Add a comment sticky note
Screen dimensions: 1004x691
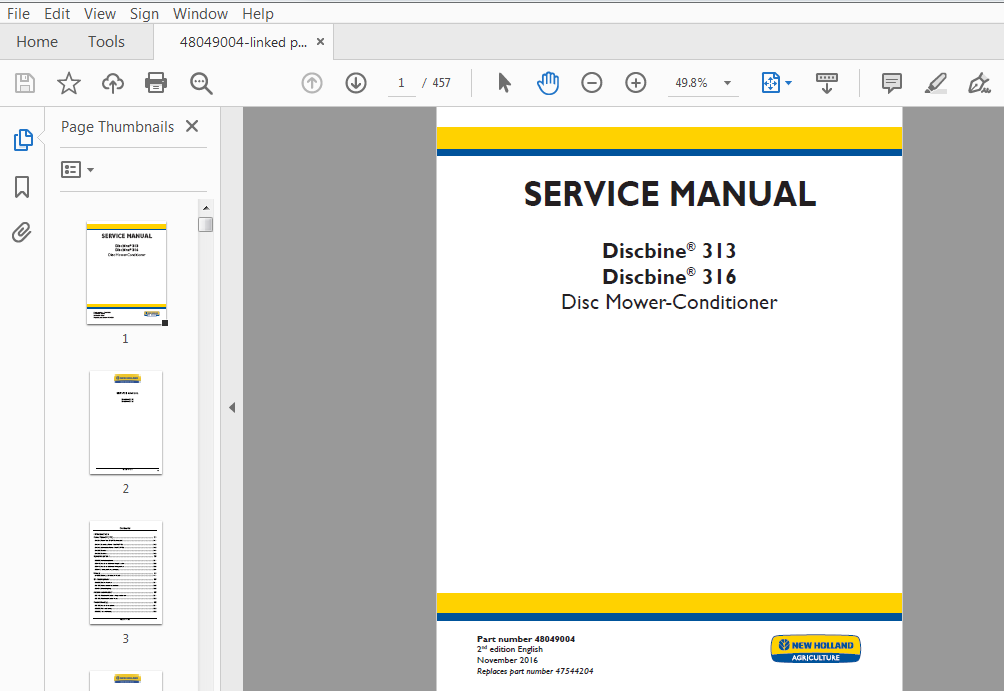[x=891, y=83]
